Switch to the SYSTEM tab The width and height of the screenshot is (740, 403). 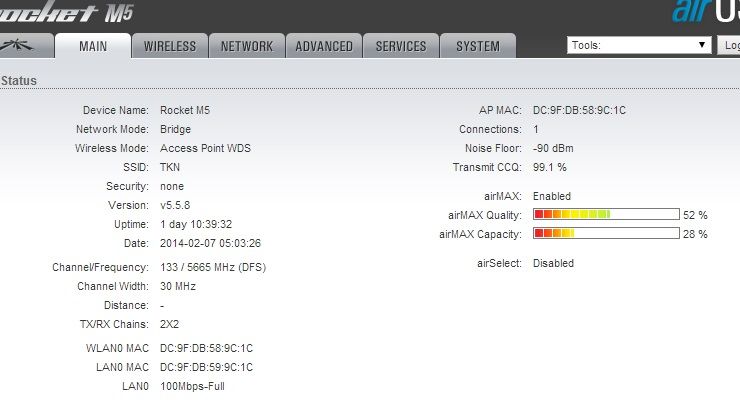pyautogui.click(x=477, y=46)
